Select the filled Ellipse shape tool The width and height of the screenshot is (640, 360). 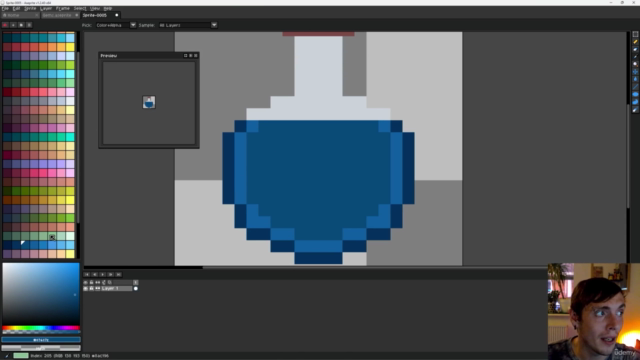pos(635,94)
